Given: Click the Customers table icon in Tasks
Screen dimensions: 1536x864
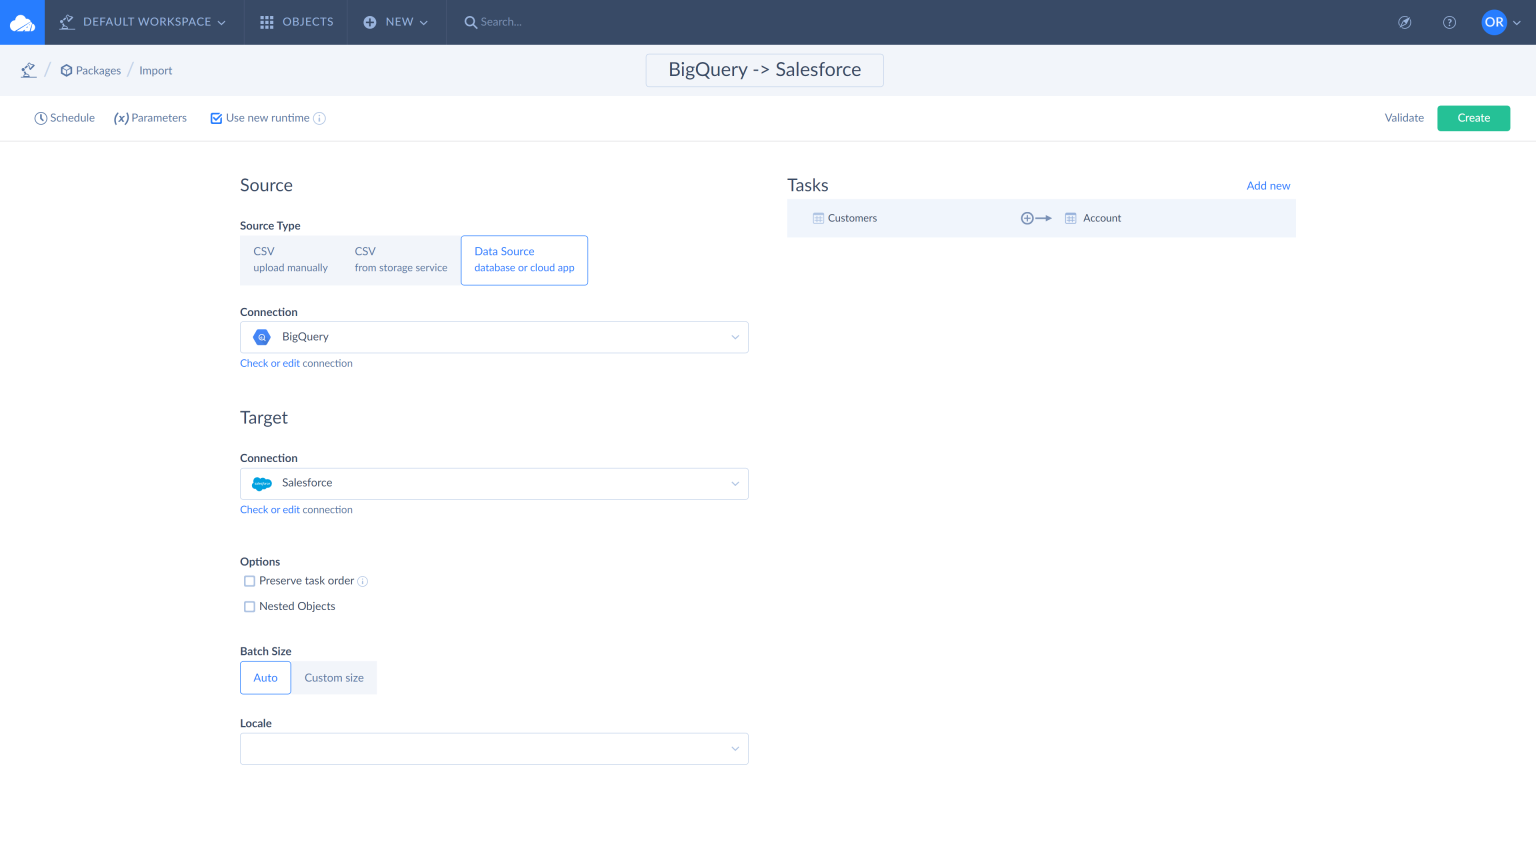Looking at the screenshot, I should (818, 217).
